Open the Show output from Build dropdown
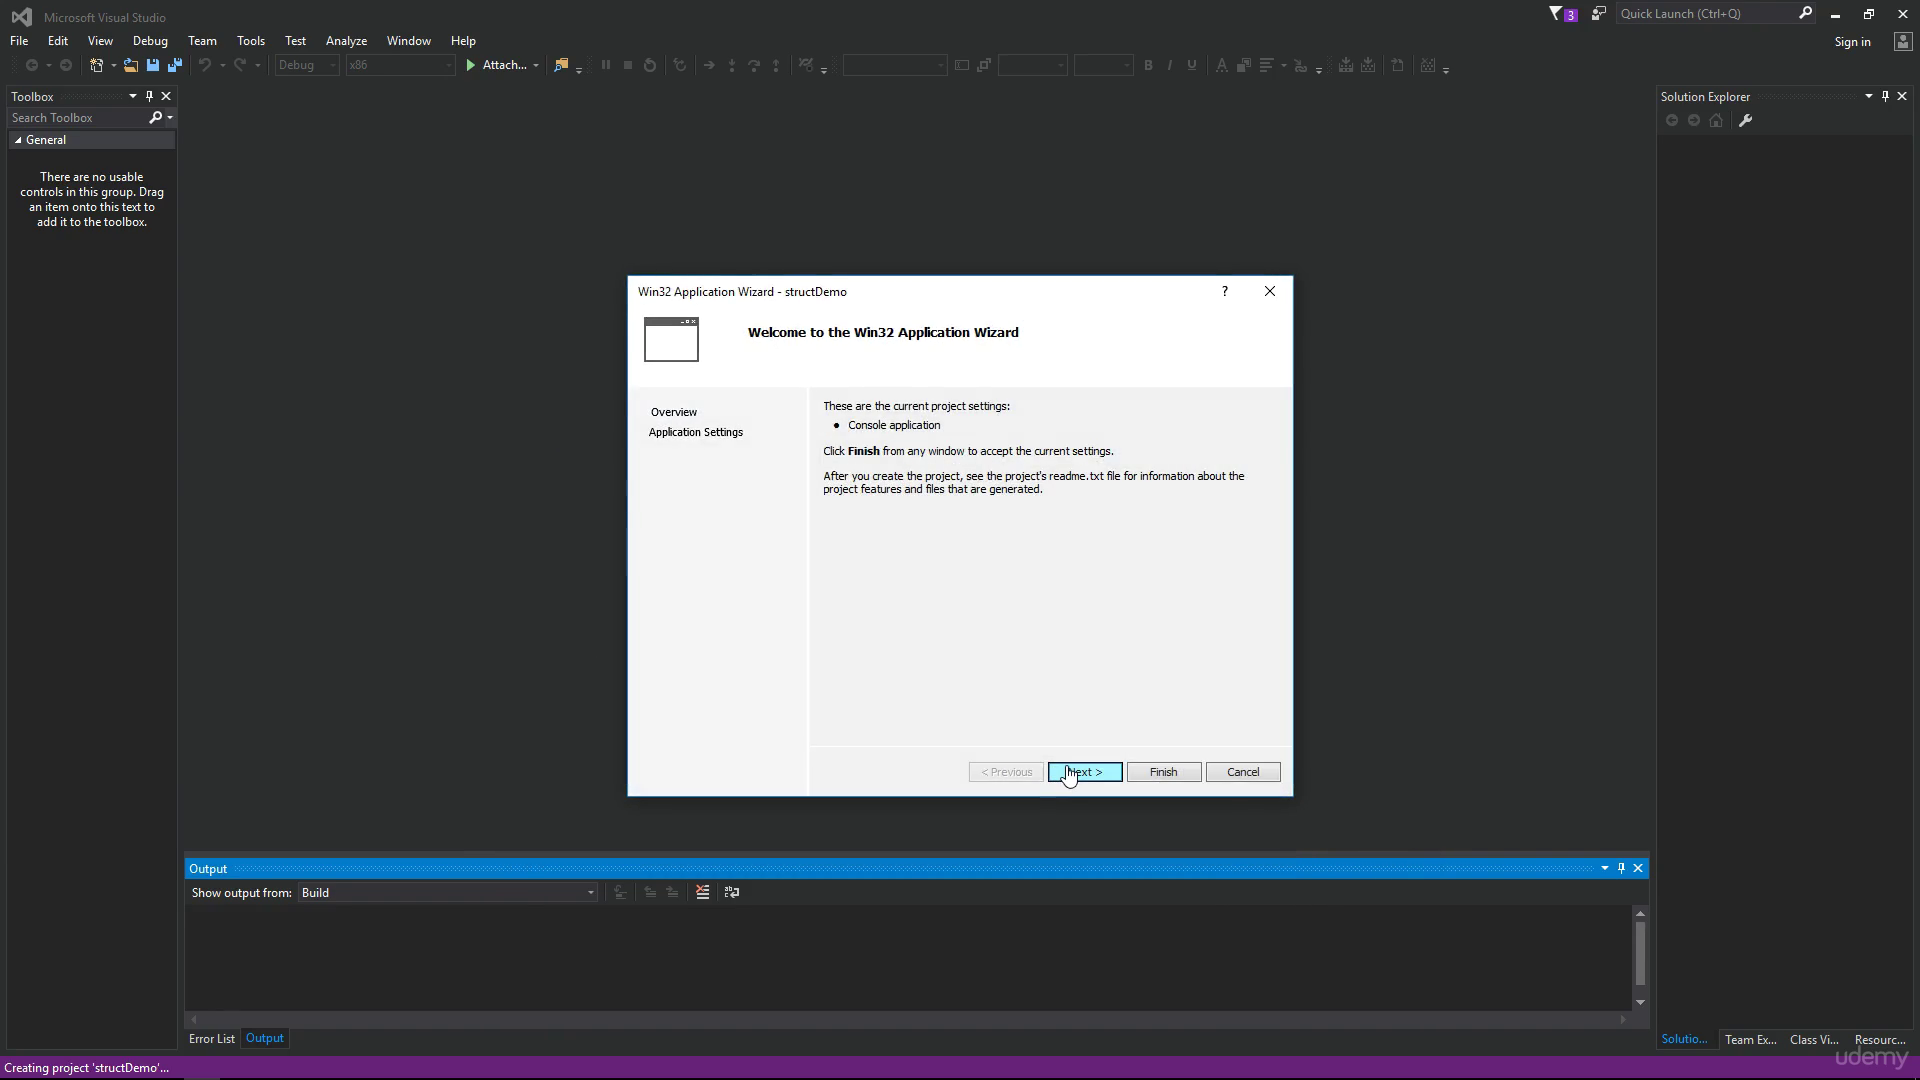This screenshot has width=1920, height=1080. point(447,893)
